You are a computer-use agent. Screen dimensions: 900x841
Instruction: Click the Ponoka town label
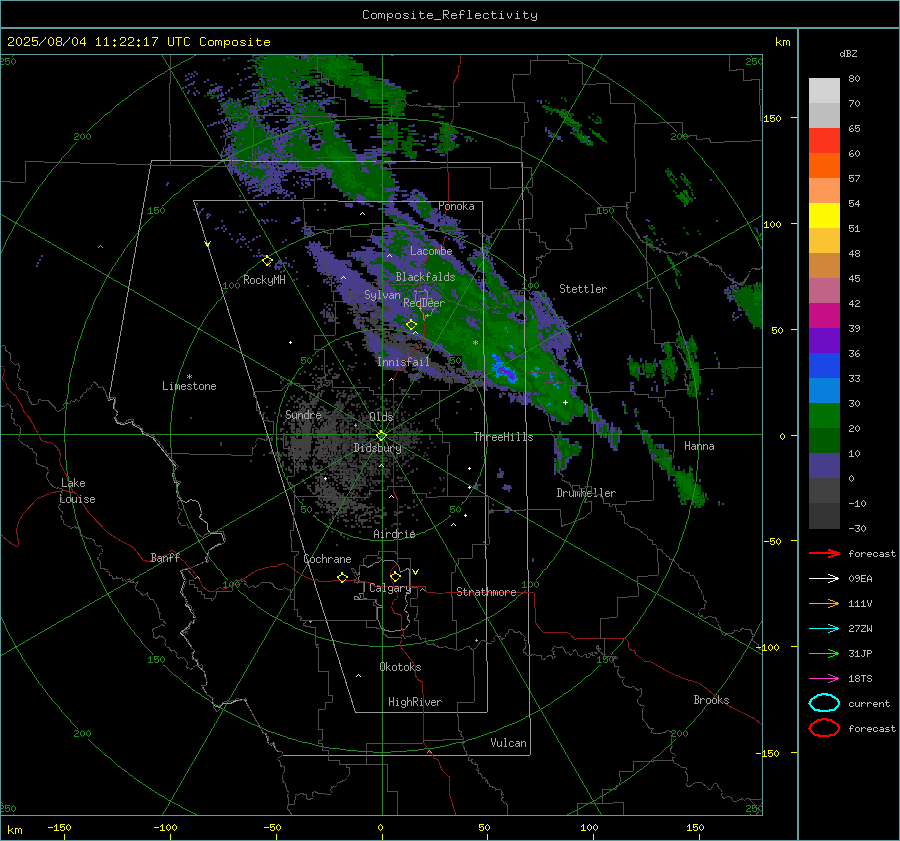[456, 206]
